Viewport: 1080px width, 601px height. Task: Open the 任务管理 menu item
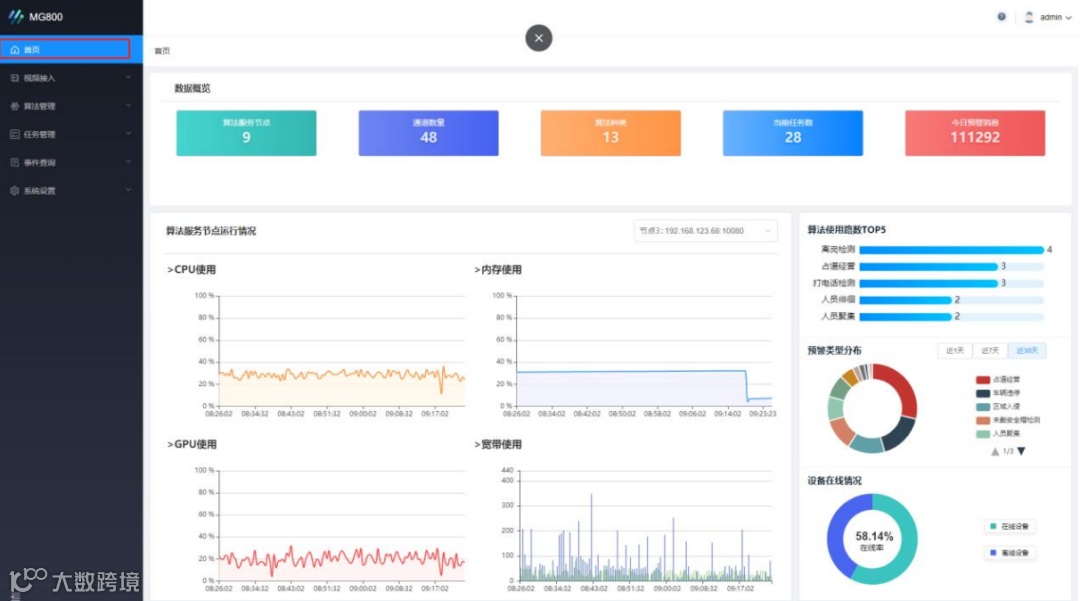(x=71, y=134)
